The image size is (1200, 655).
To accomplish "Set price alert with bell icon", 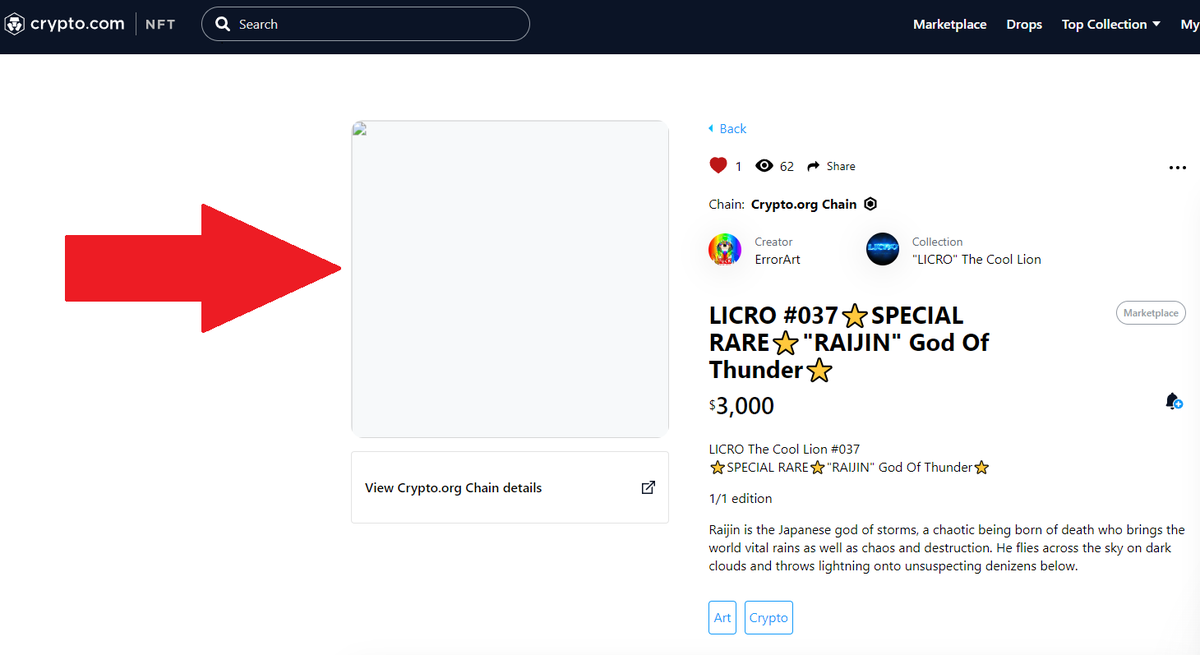I will pyautogui.click(x=1174, y=401).
